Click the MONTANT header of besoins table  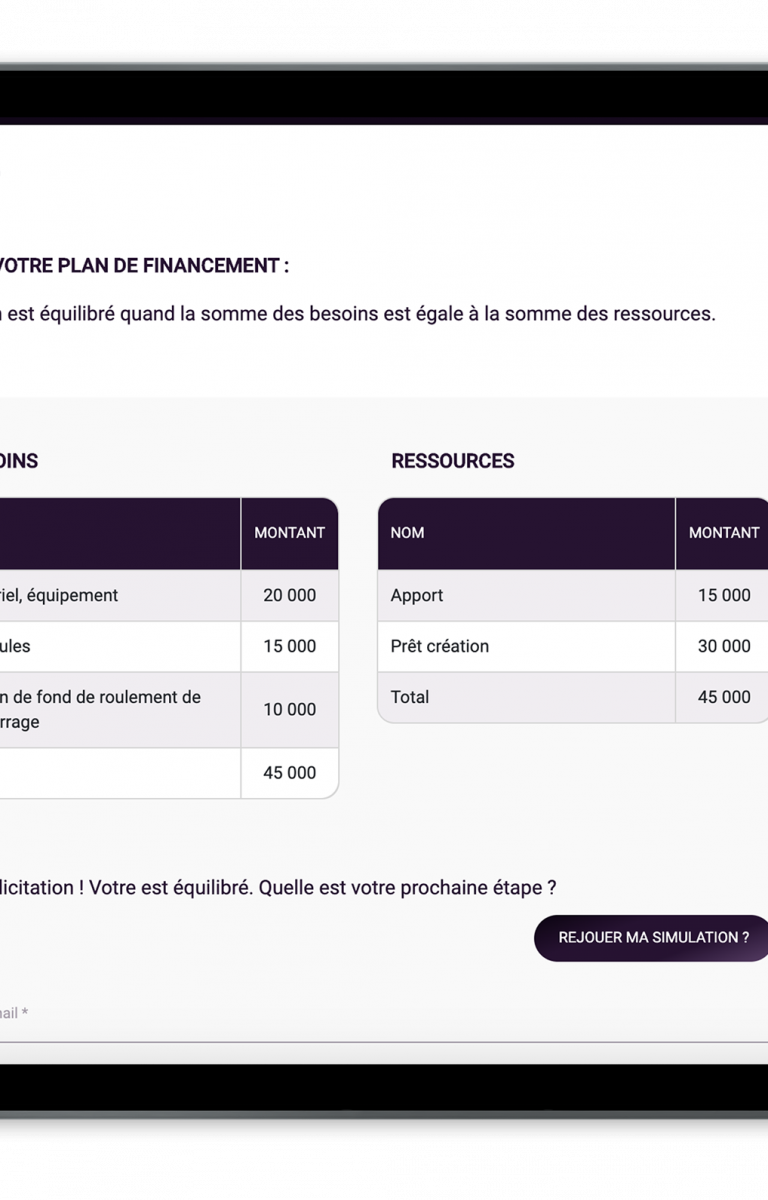click(x=289, y=533)
